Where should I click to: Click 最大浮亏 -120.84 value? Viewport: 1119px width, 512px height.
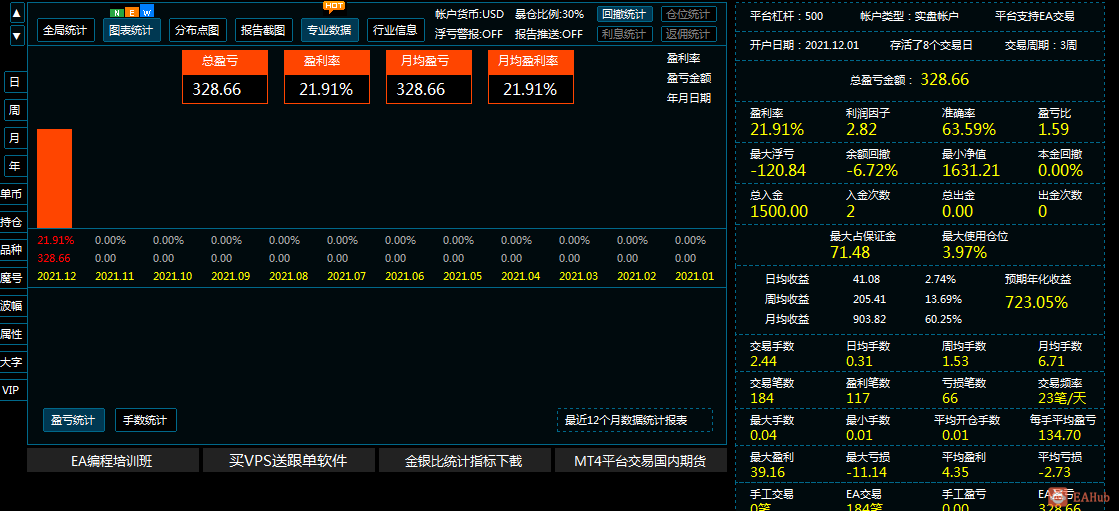(x=778, y=170)
